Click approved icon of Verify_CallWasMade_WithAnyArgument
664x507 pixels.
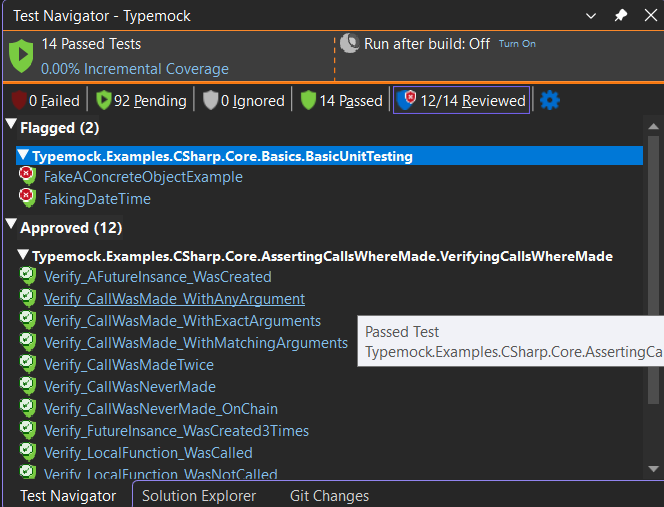(28, 298)
